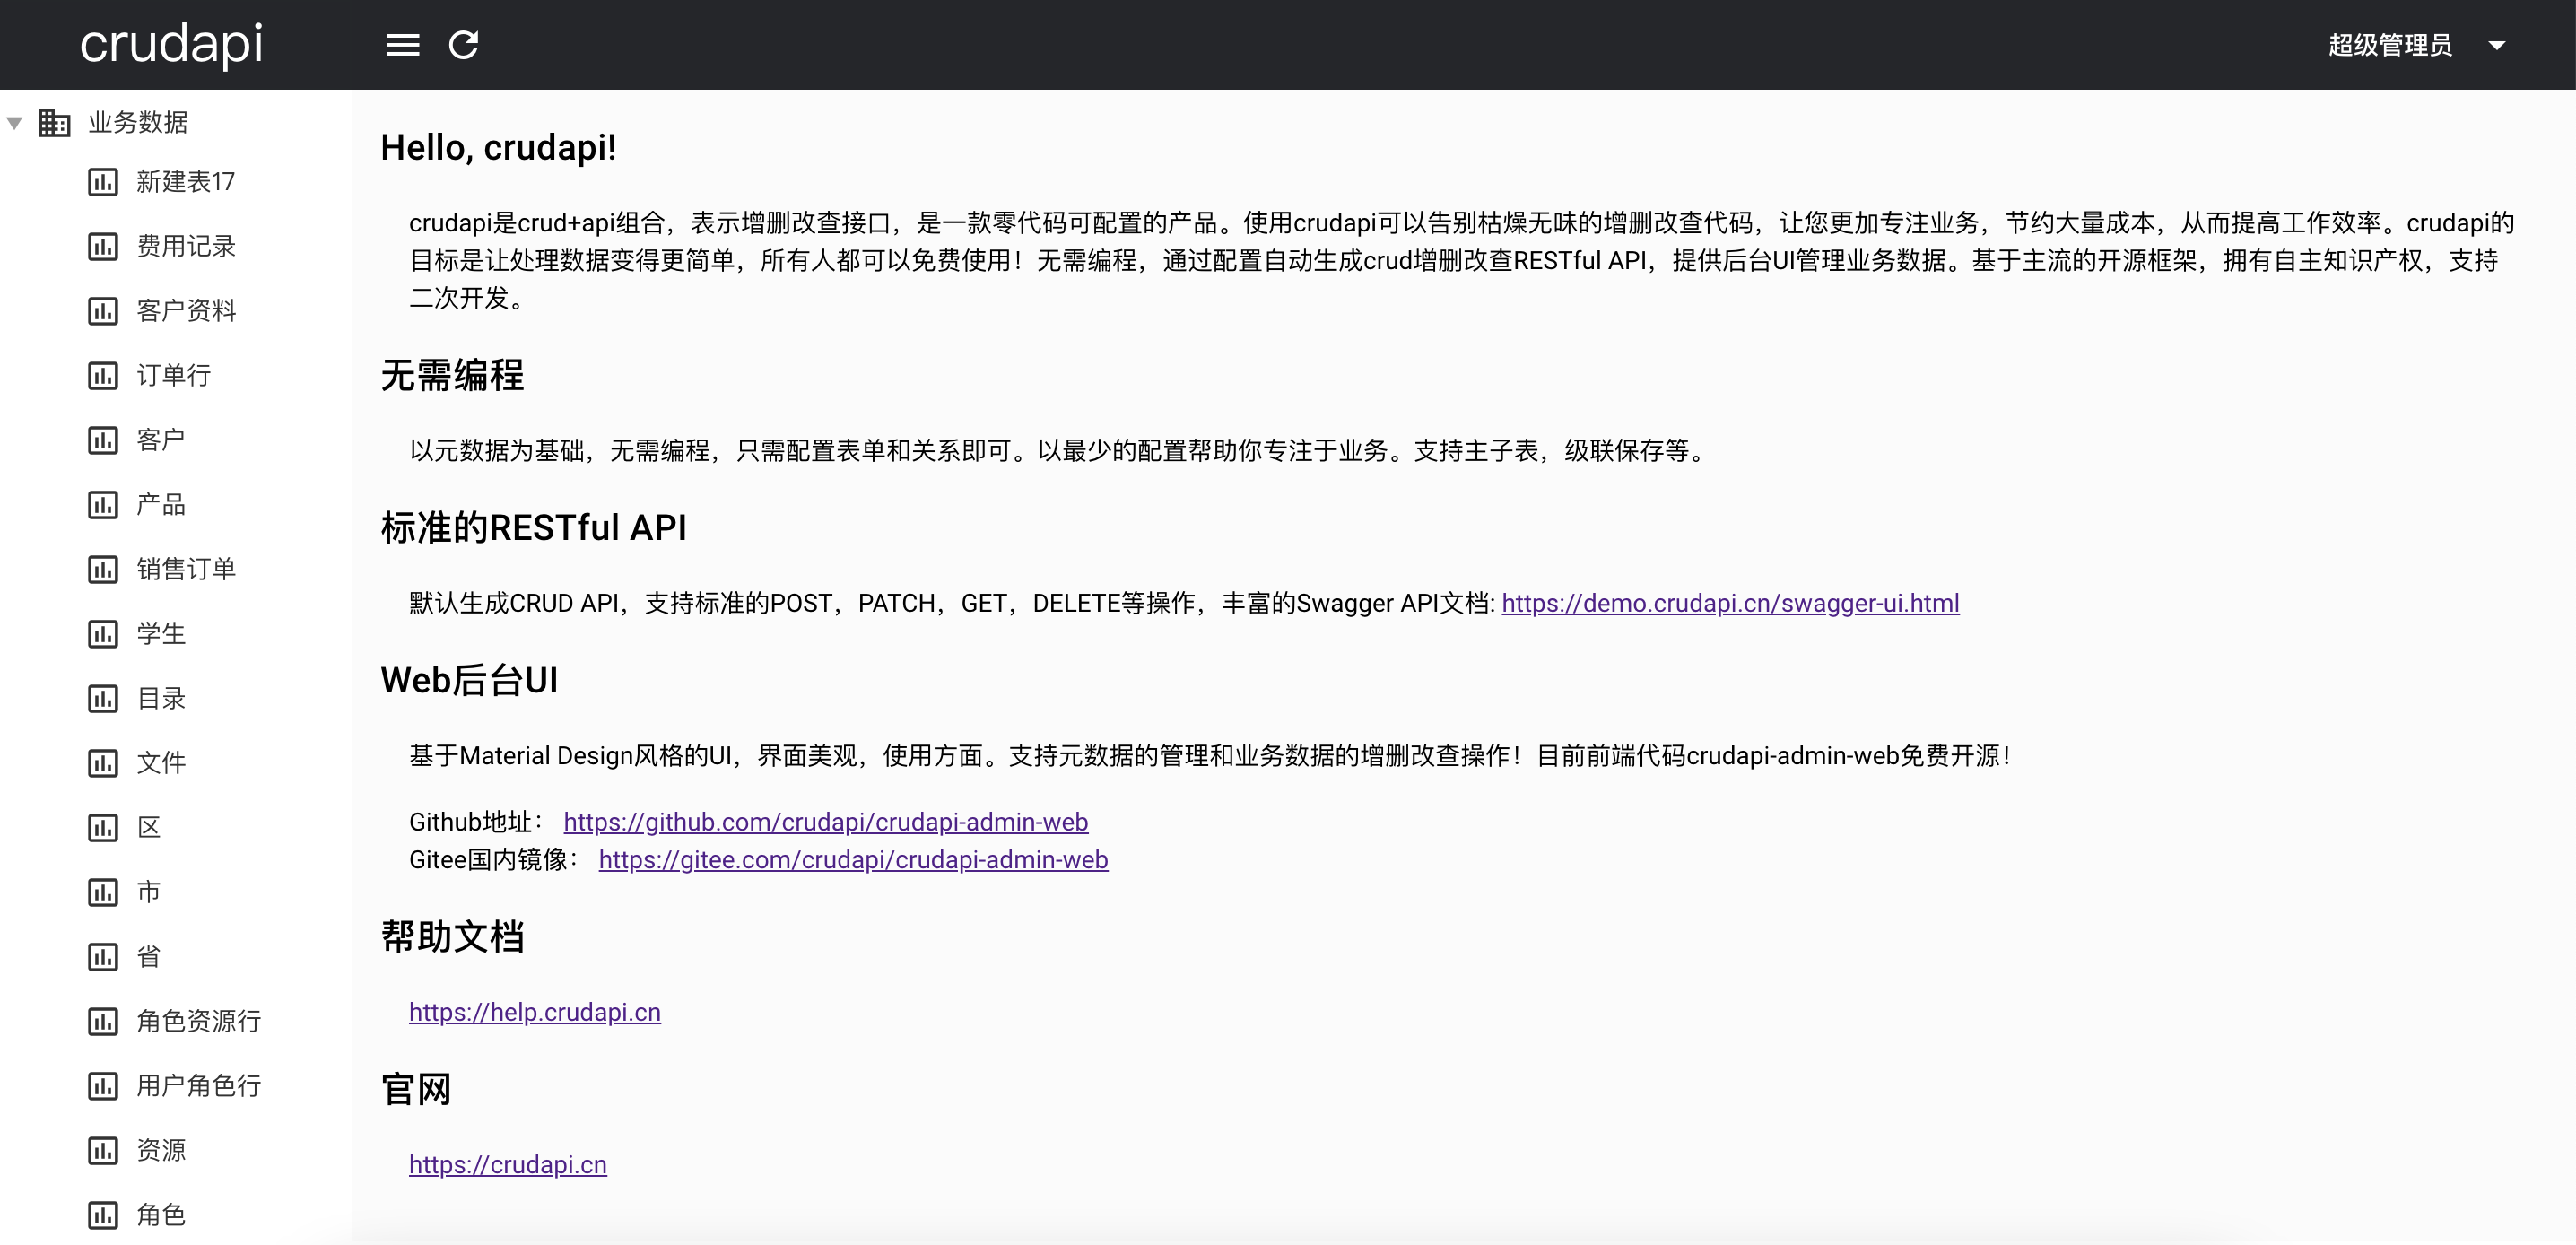Click the refresh icon in top bar

(463, 45)
